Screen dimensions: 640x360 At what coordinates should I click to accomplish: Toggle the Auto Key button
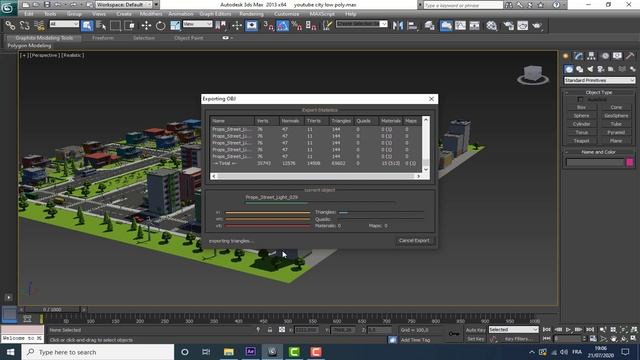[476, 330]
